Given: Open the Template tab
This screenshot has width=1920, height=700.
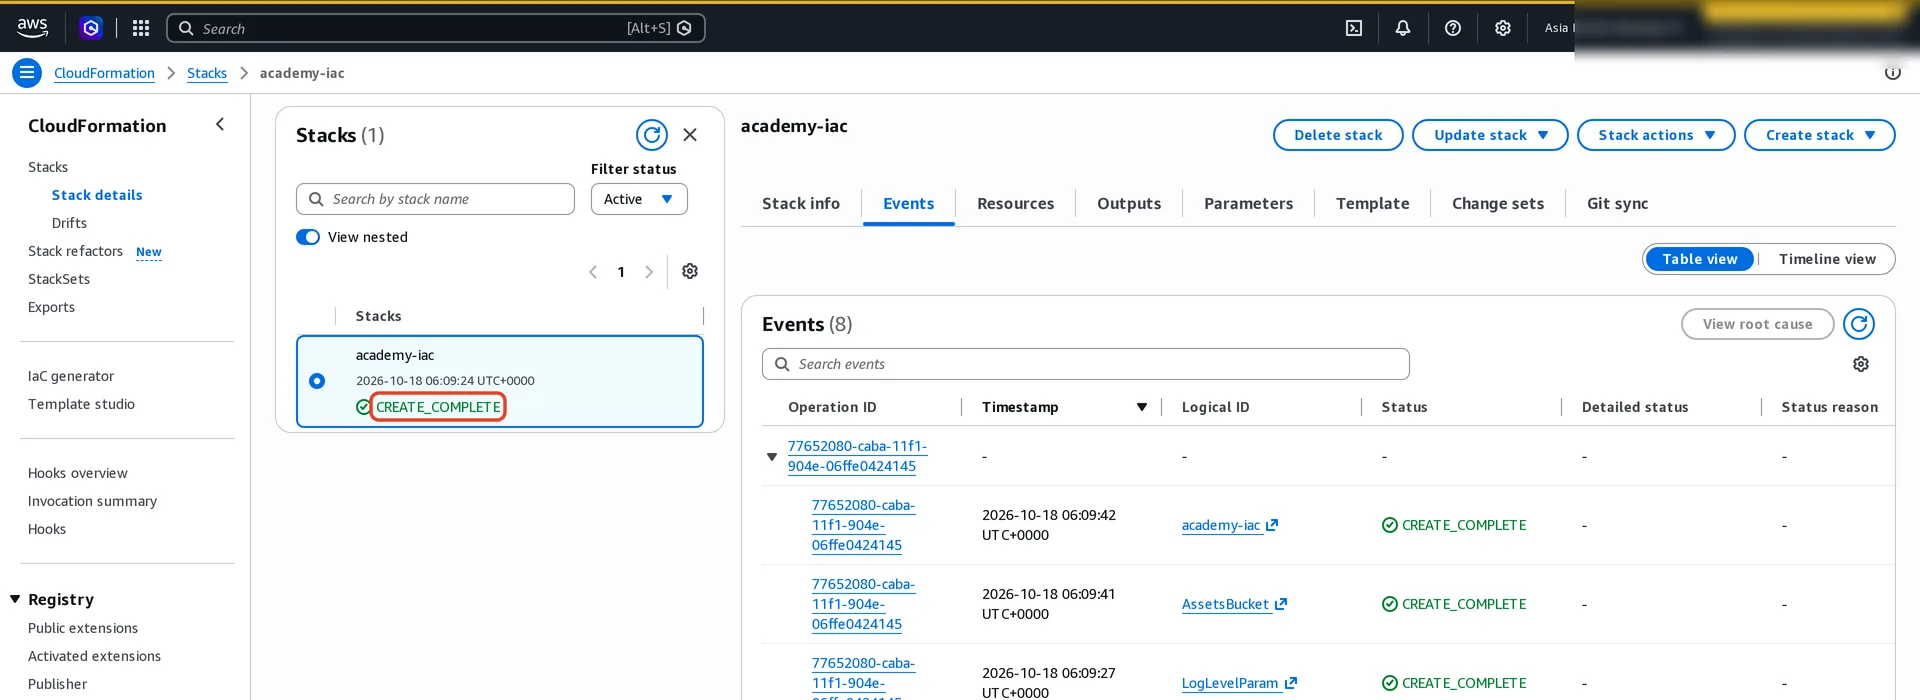Looking at the screenshot, I should [x=1372, y=203].
